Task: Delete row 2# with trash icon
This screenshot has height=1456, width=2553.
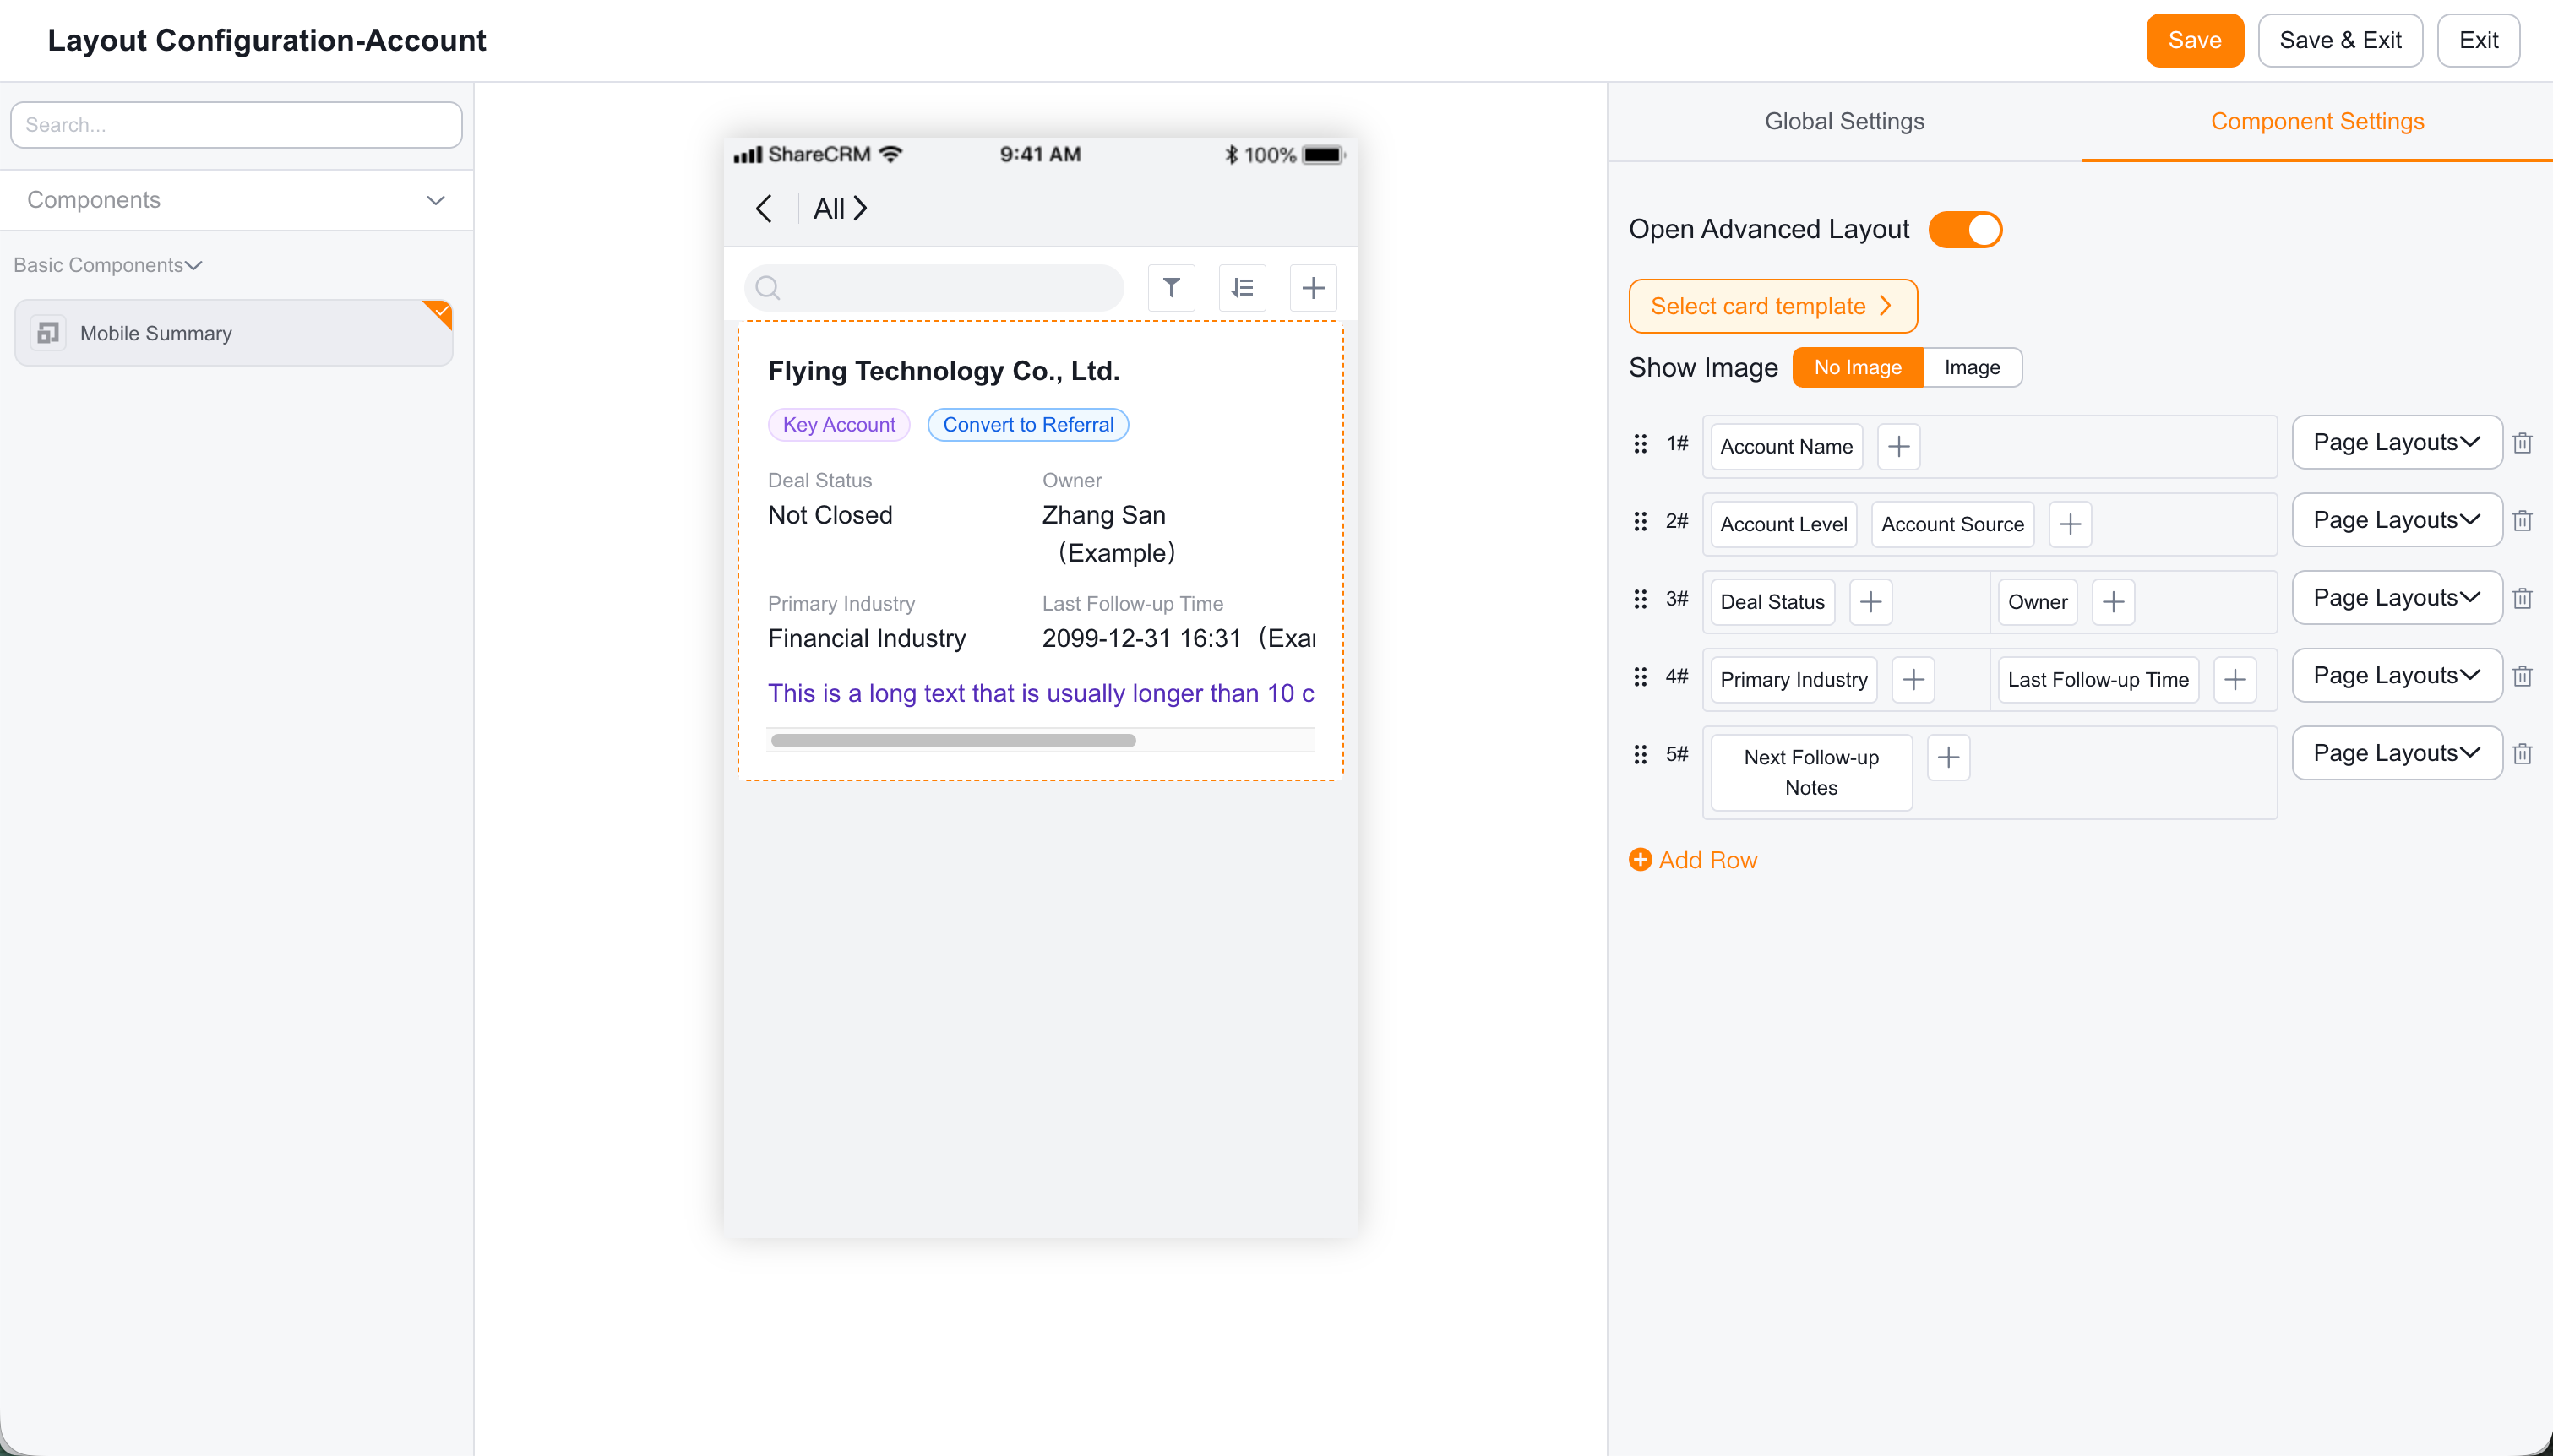Action: pyautogui.click(x=2522, y=521)
